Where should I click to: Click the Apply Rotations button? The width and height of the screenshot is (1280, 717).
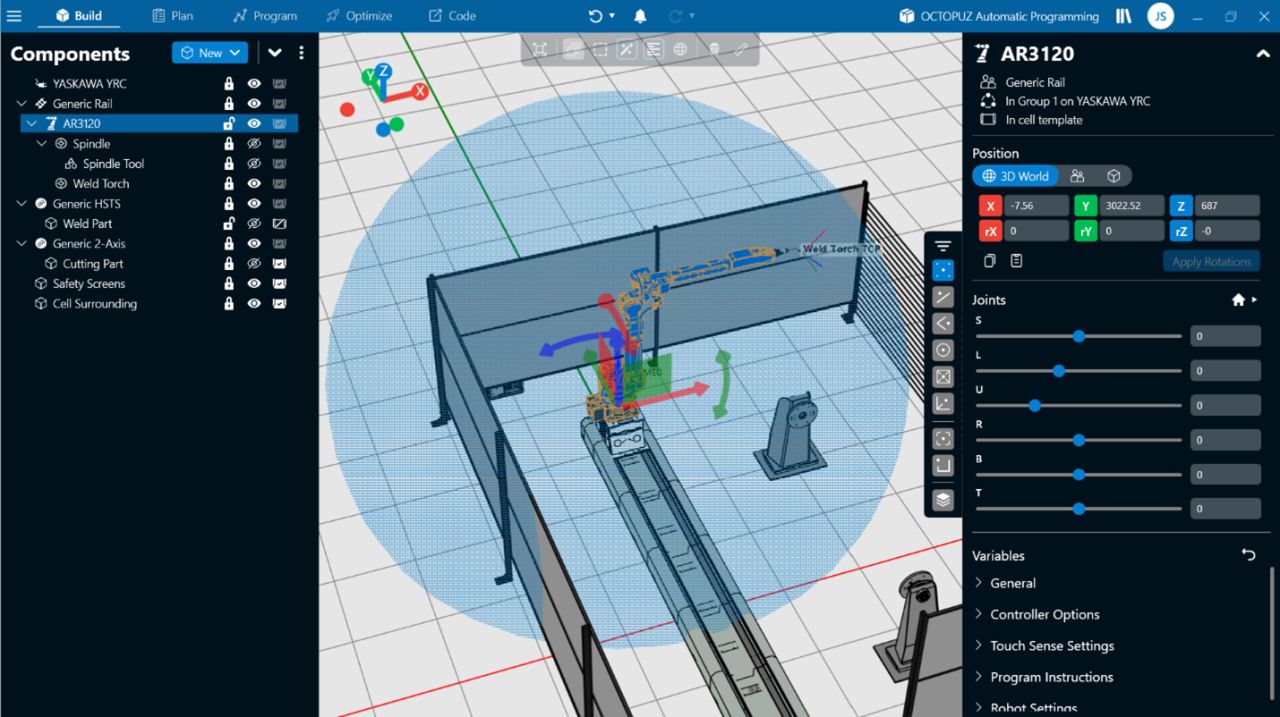click(x=1211, y=261)
